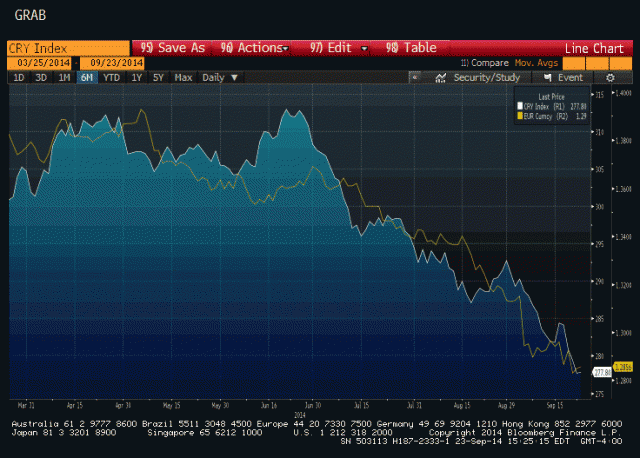The height and width of the screenshot is (458, 640).
Task: Set chart range to 5Y
Action: [158, 77]
